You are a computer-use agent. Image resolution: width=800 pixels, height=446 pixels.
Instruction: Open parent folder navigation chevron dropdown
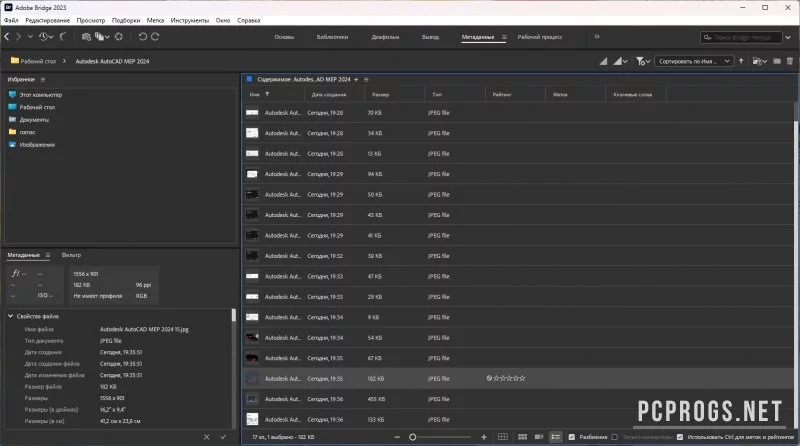30,37
